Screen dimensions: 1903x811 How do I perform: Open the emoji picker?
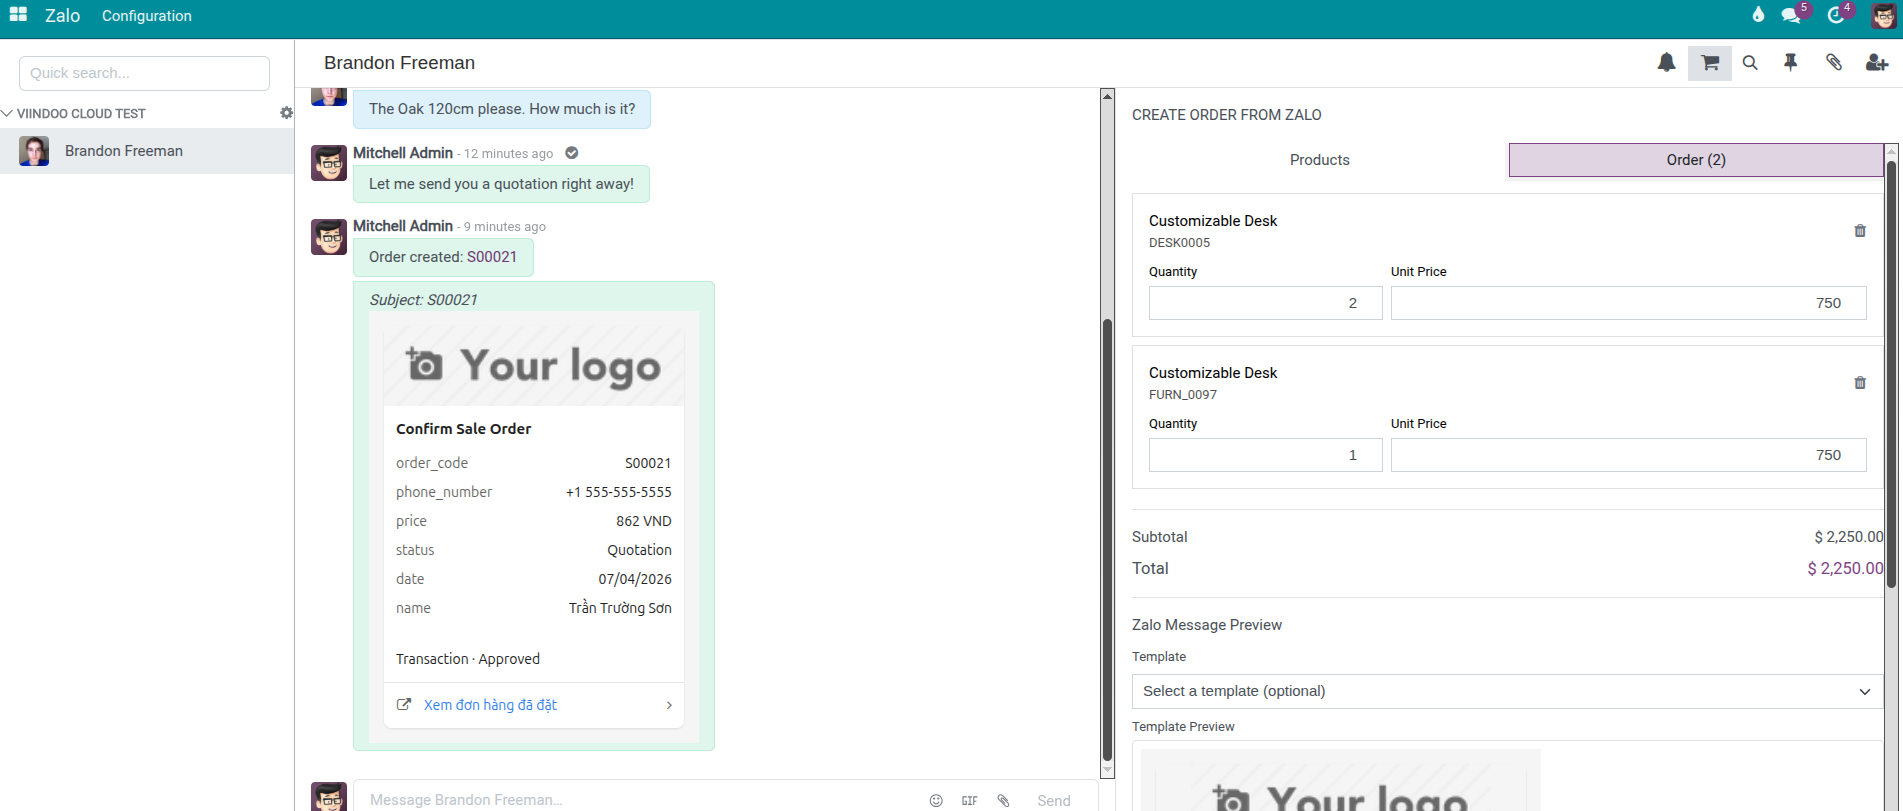[x=936, y=800]
